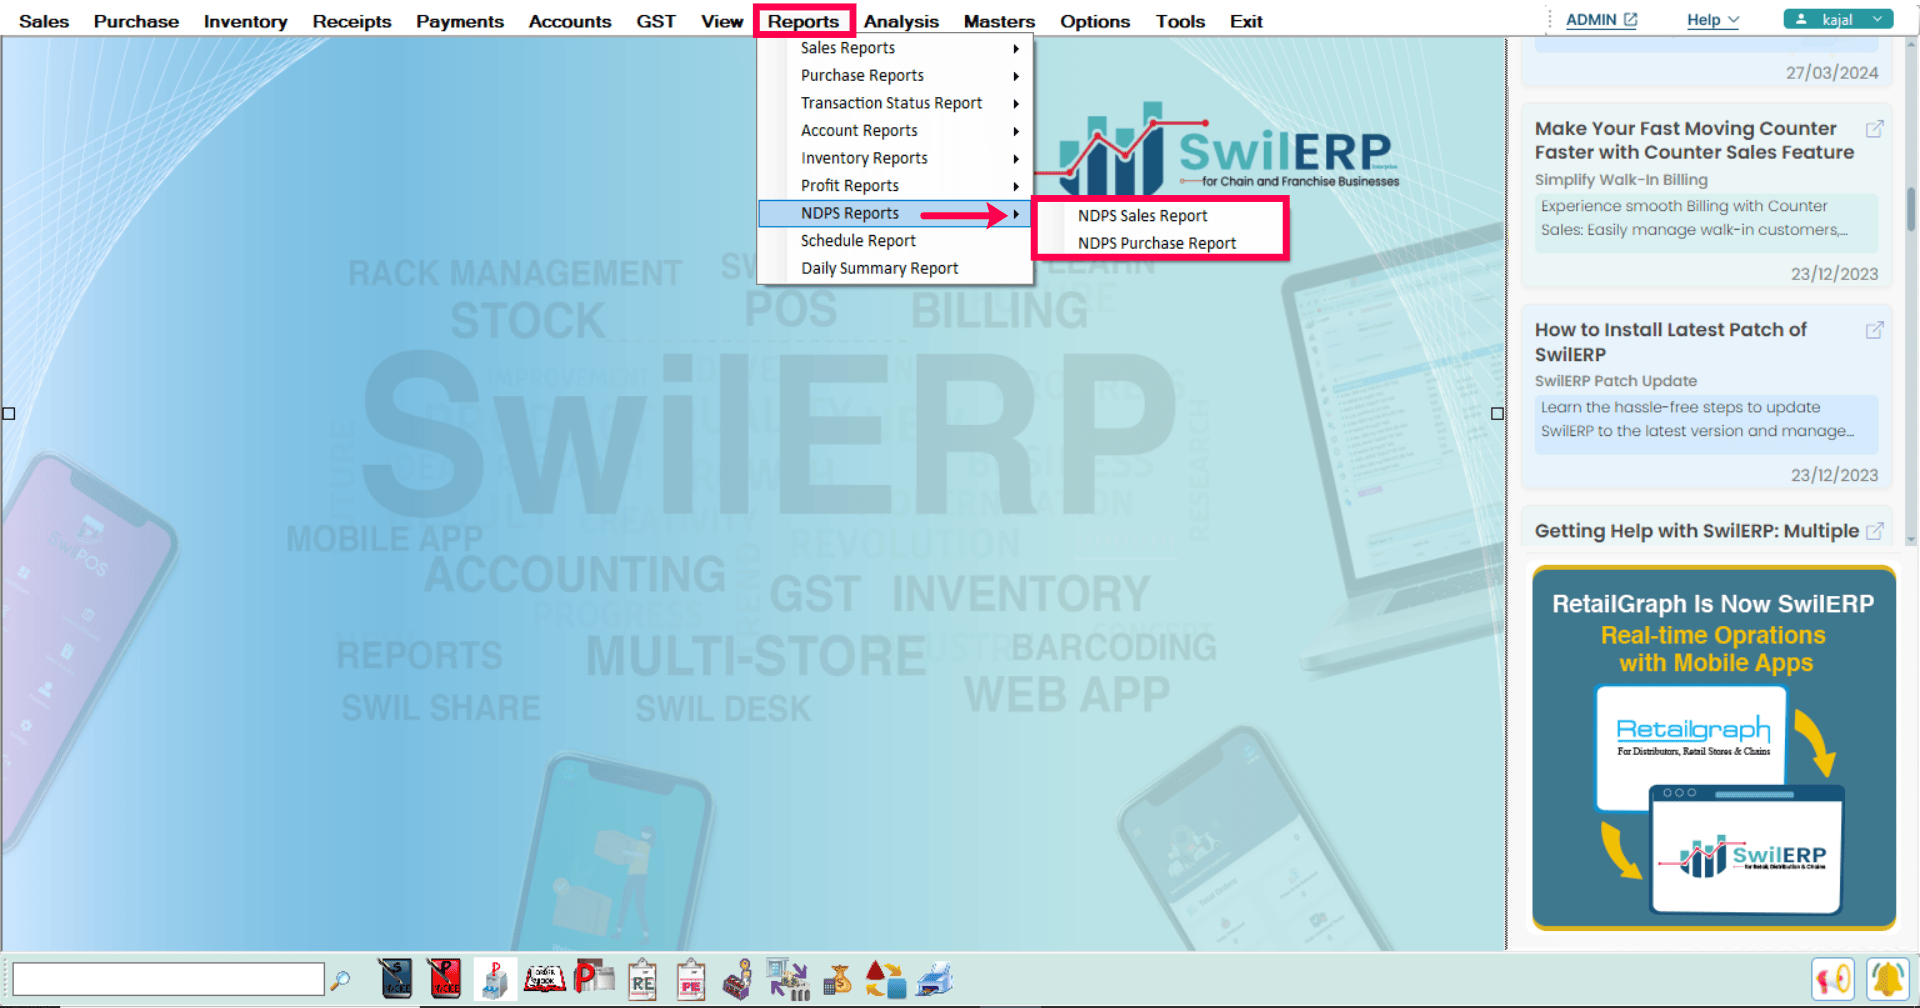Open the Receipts menu
Viewport: 1920px width, 1008px height.
click(x=352, y=21)
